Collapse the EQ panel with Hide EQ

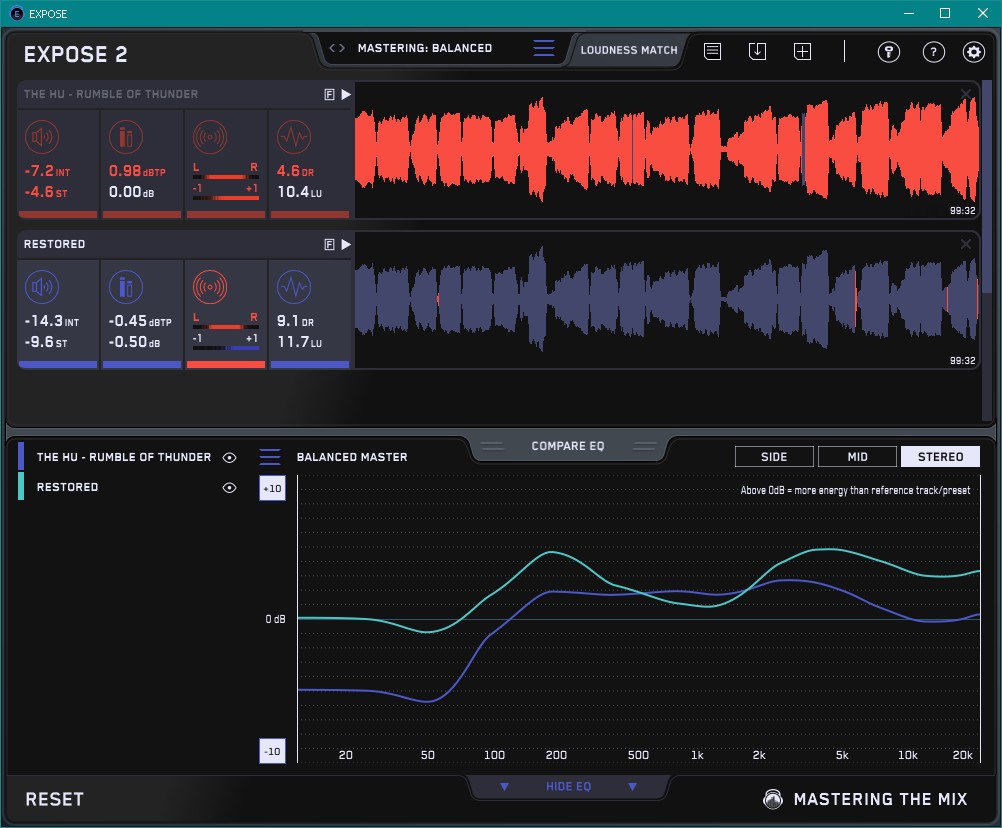tap(568, 787)
